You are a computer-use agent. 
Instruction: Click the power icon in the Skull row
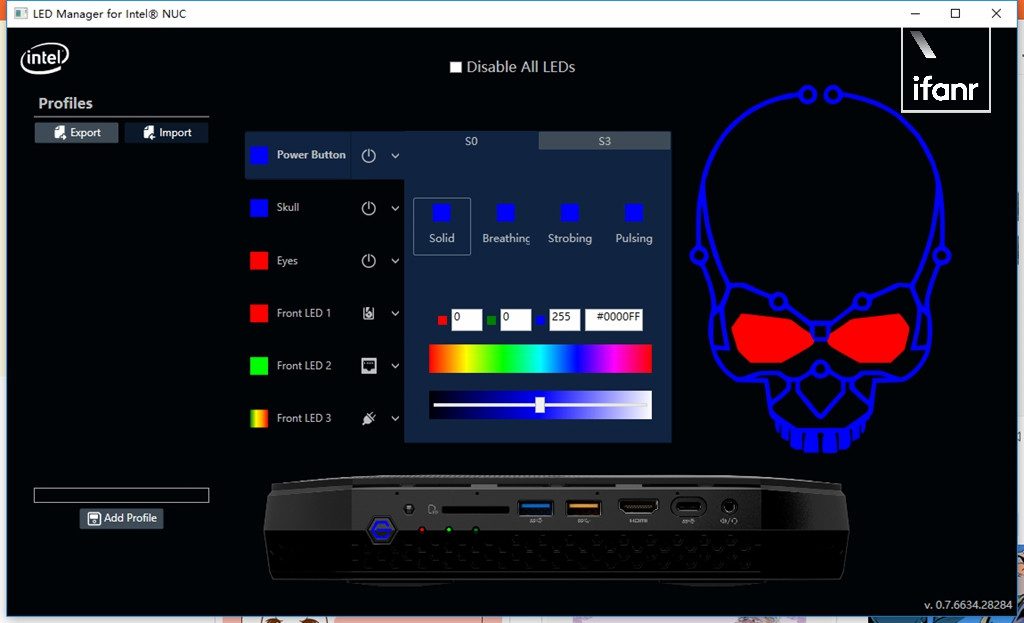[x=368, y=208]
